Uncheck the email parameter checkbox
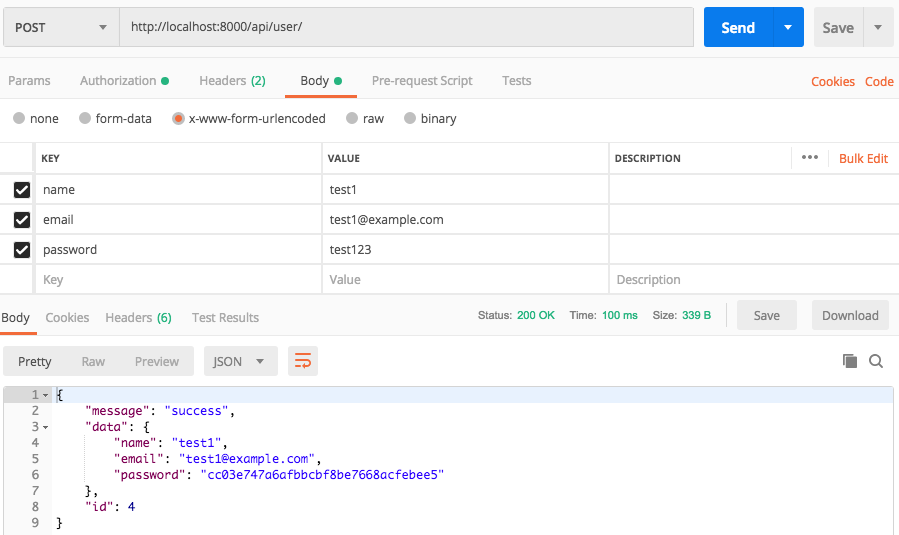This screenshot has height=535, width=899. [22, 219]
